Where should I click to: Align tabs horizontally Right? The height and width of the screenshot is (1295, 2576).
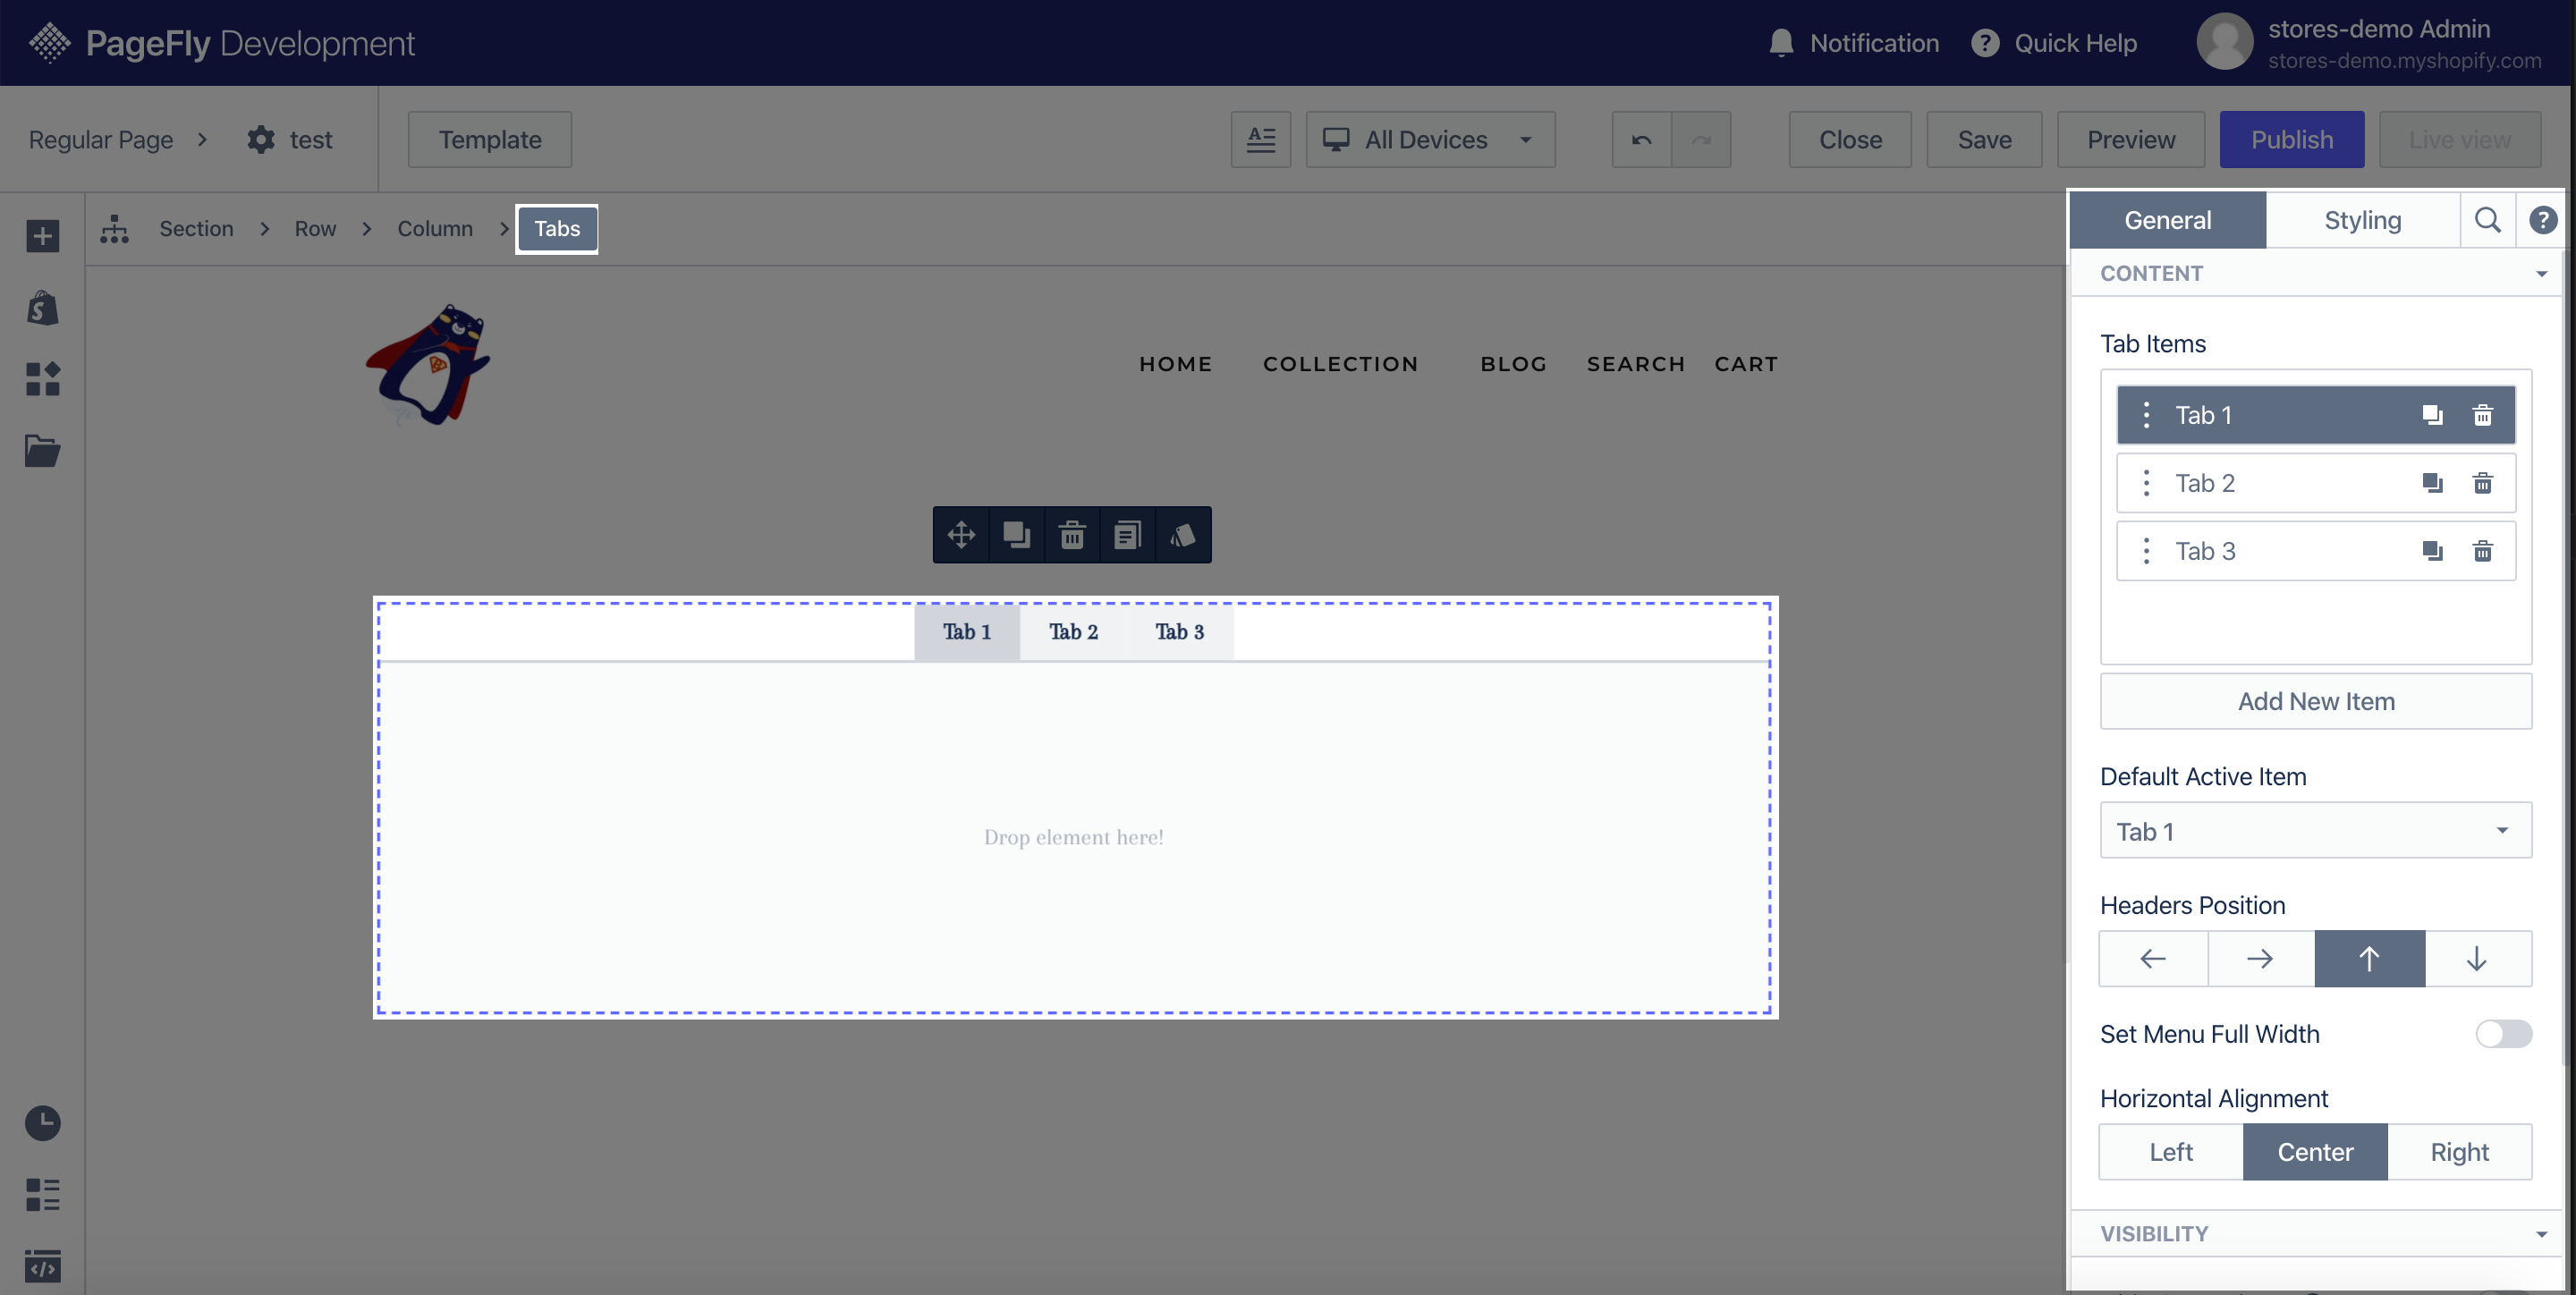pyautogui.click(x=2459, y=1152)
